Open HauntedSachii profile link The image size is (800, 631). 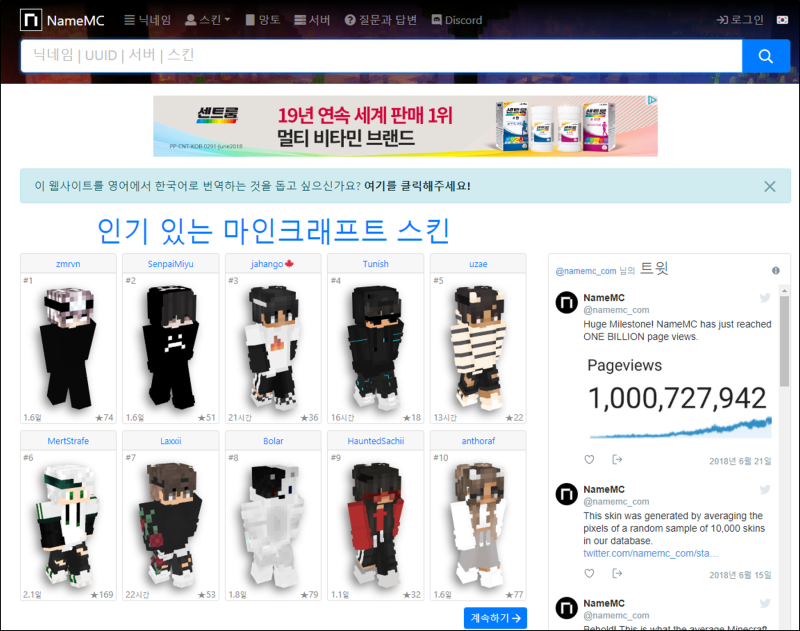(x=376, y=441)
